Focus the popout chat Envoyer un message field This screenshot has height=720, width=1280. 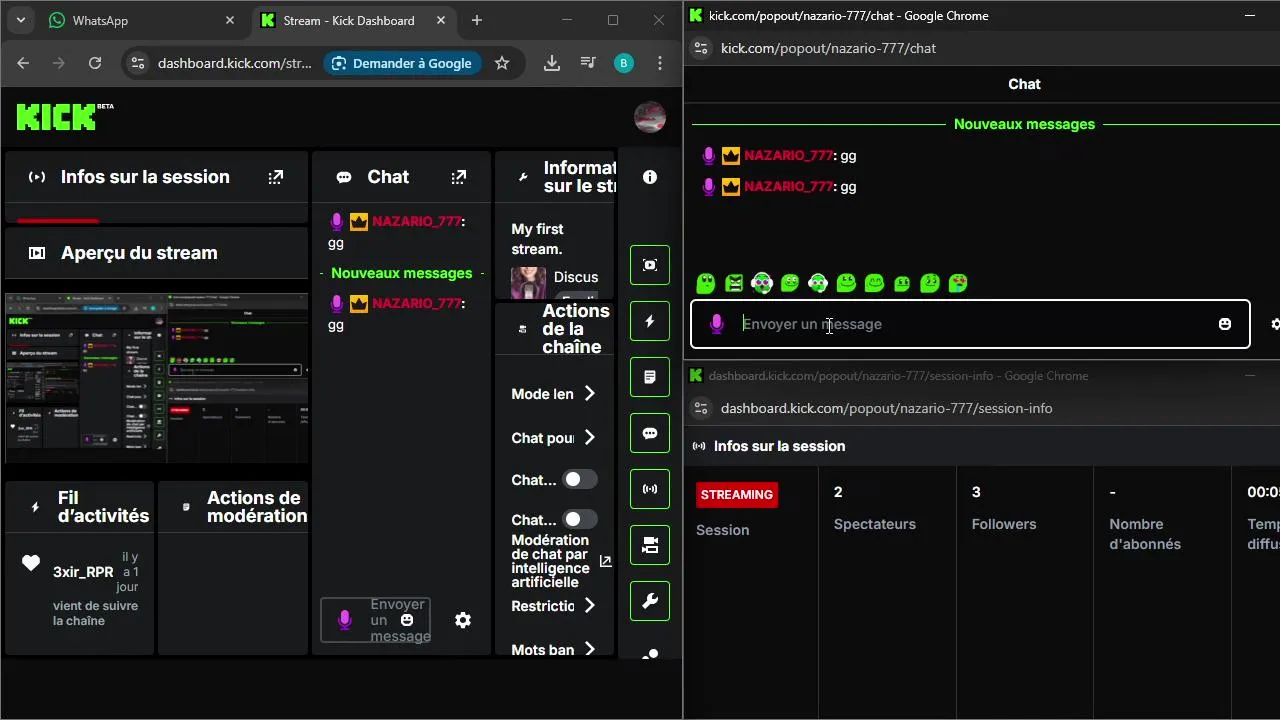970,324
